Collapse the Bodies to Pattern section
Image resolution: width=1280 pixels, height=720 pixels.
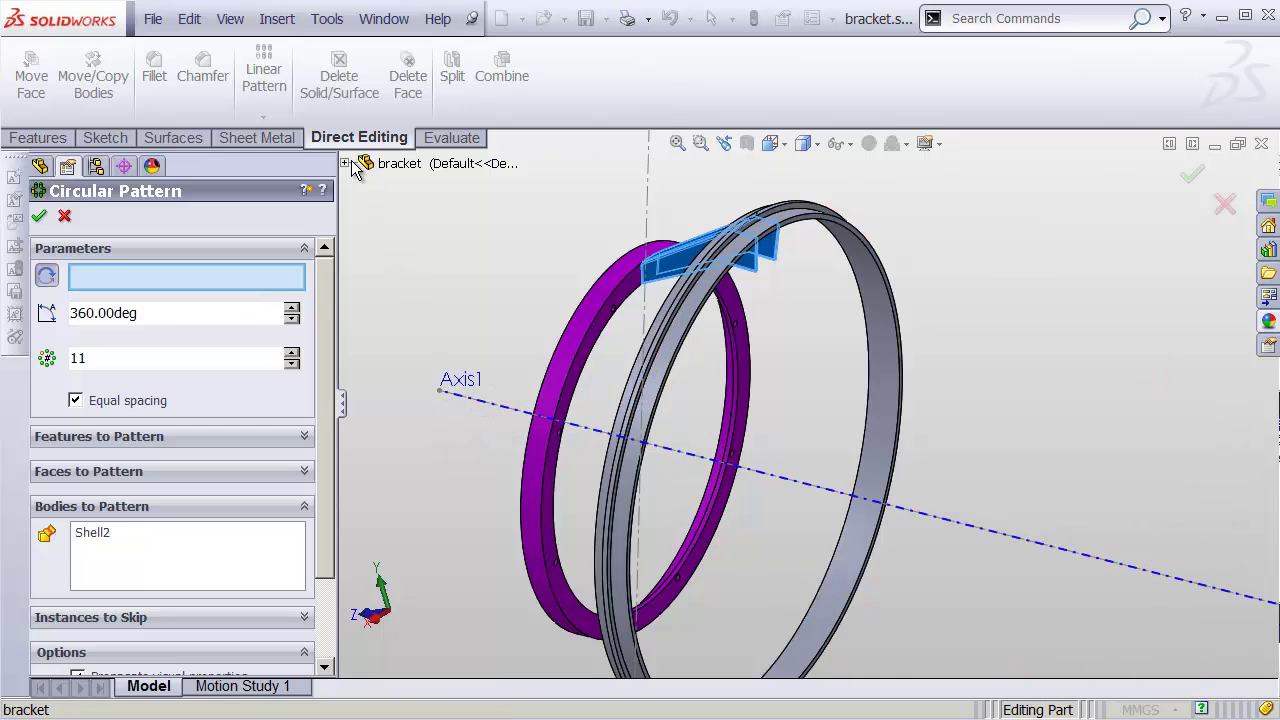[x=304, y=506]
